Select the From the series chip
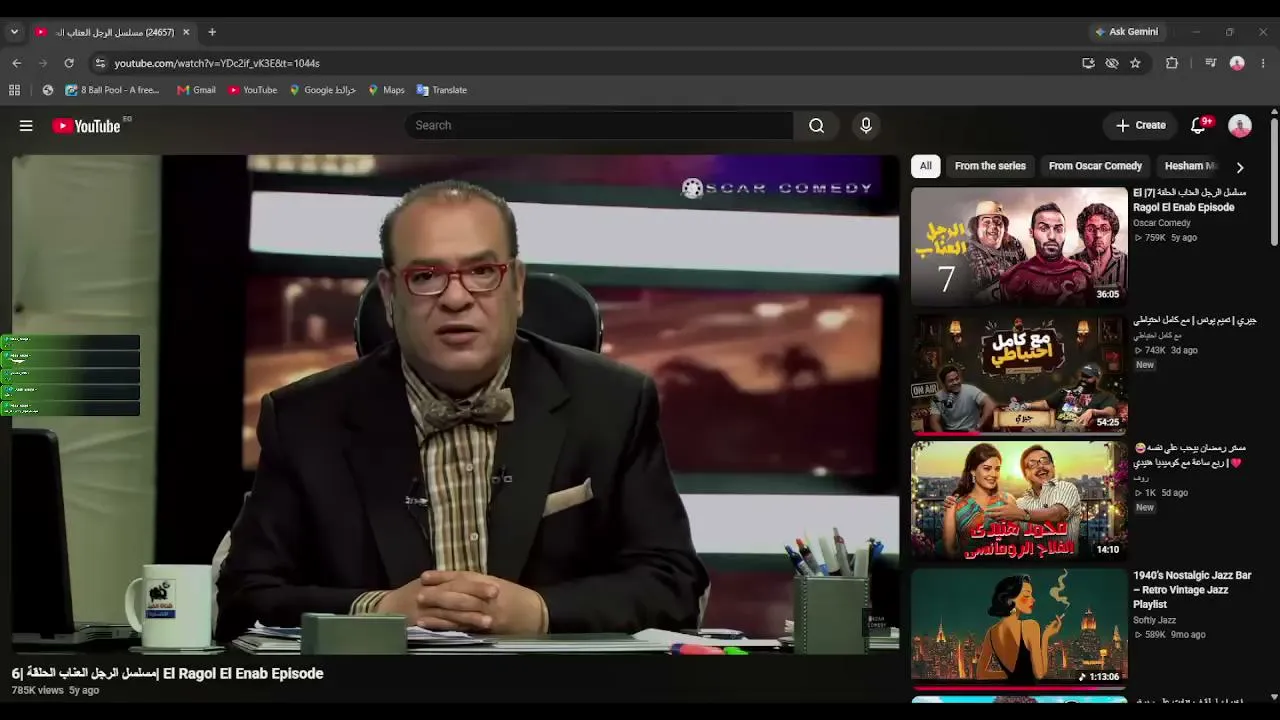The image size is (1280, 720). click(x=990, y=166)
